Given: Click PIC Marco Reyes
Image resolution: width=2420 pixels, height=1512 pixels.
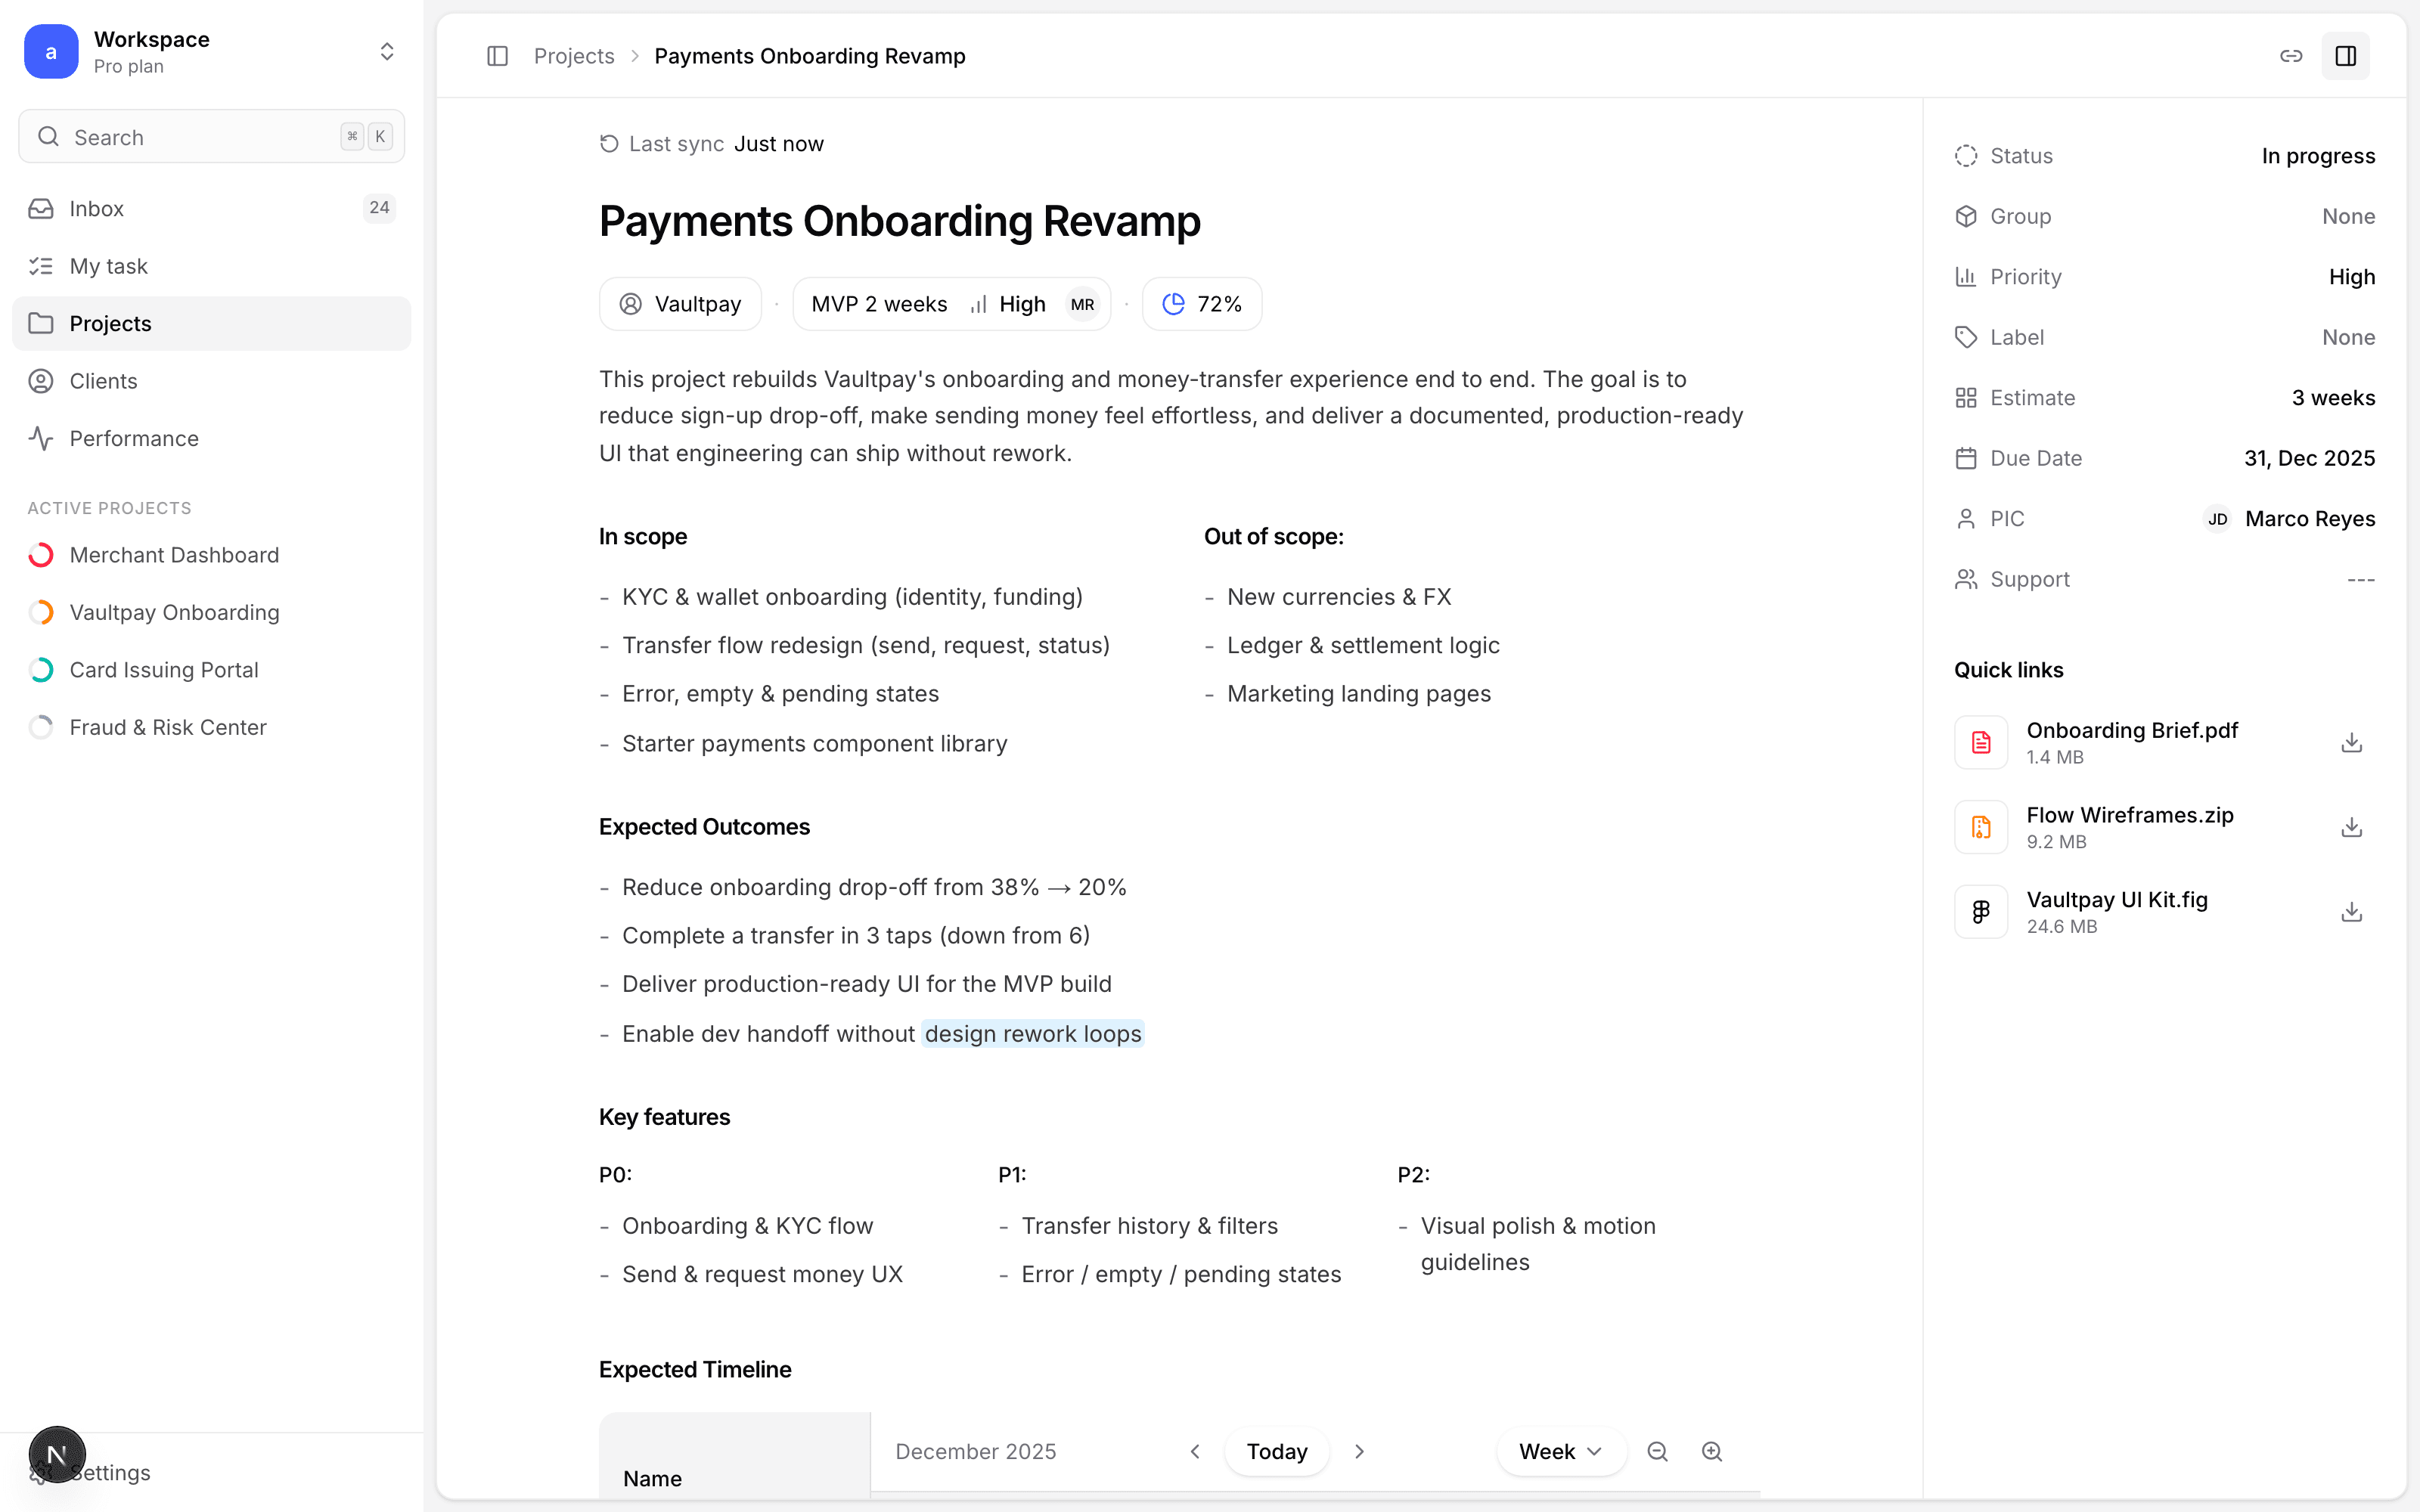Looking at the screenshot, I should 2290,519.
